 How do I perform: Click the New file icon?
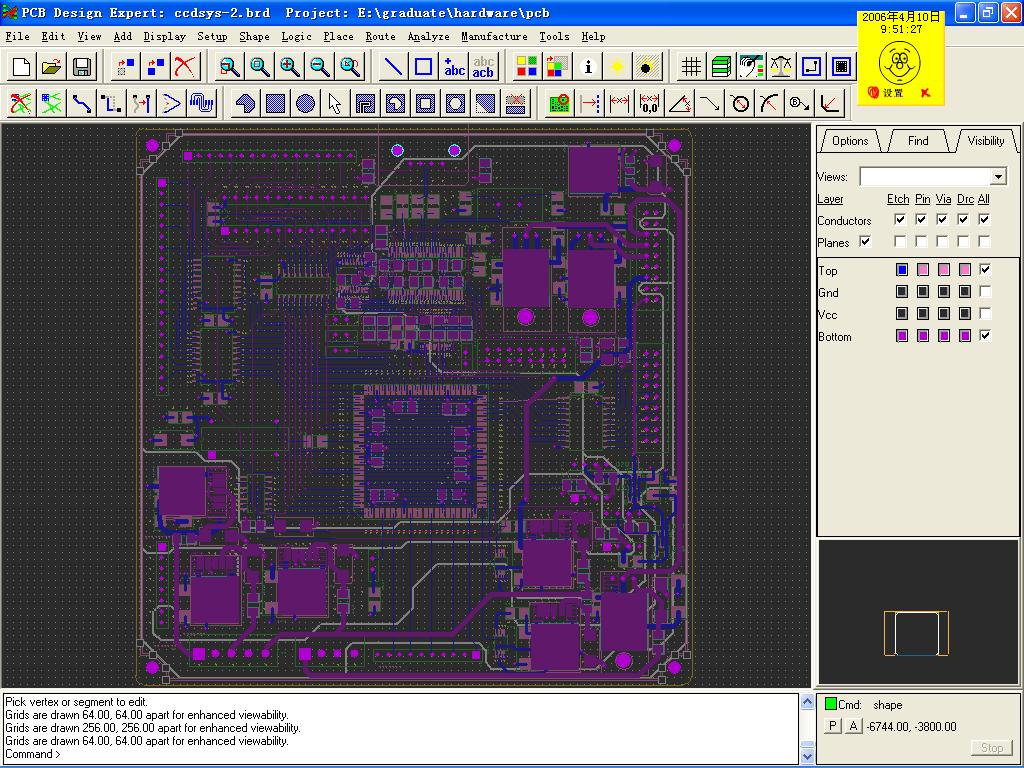pyautogui.click(x=21, y=67)
